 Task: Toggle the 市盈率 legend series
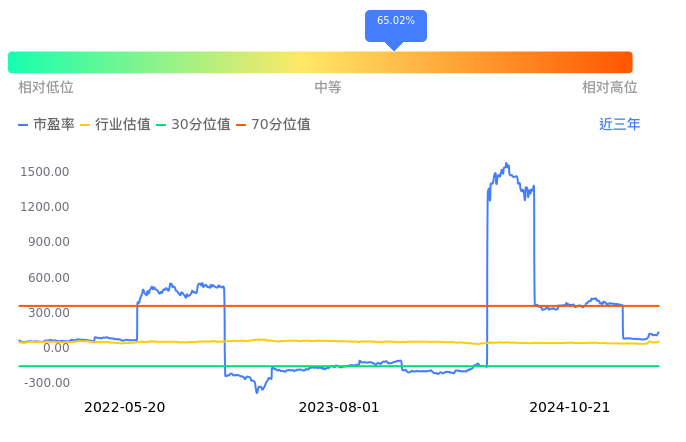[46, 125]
